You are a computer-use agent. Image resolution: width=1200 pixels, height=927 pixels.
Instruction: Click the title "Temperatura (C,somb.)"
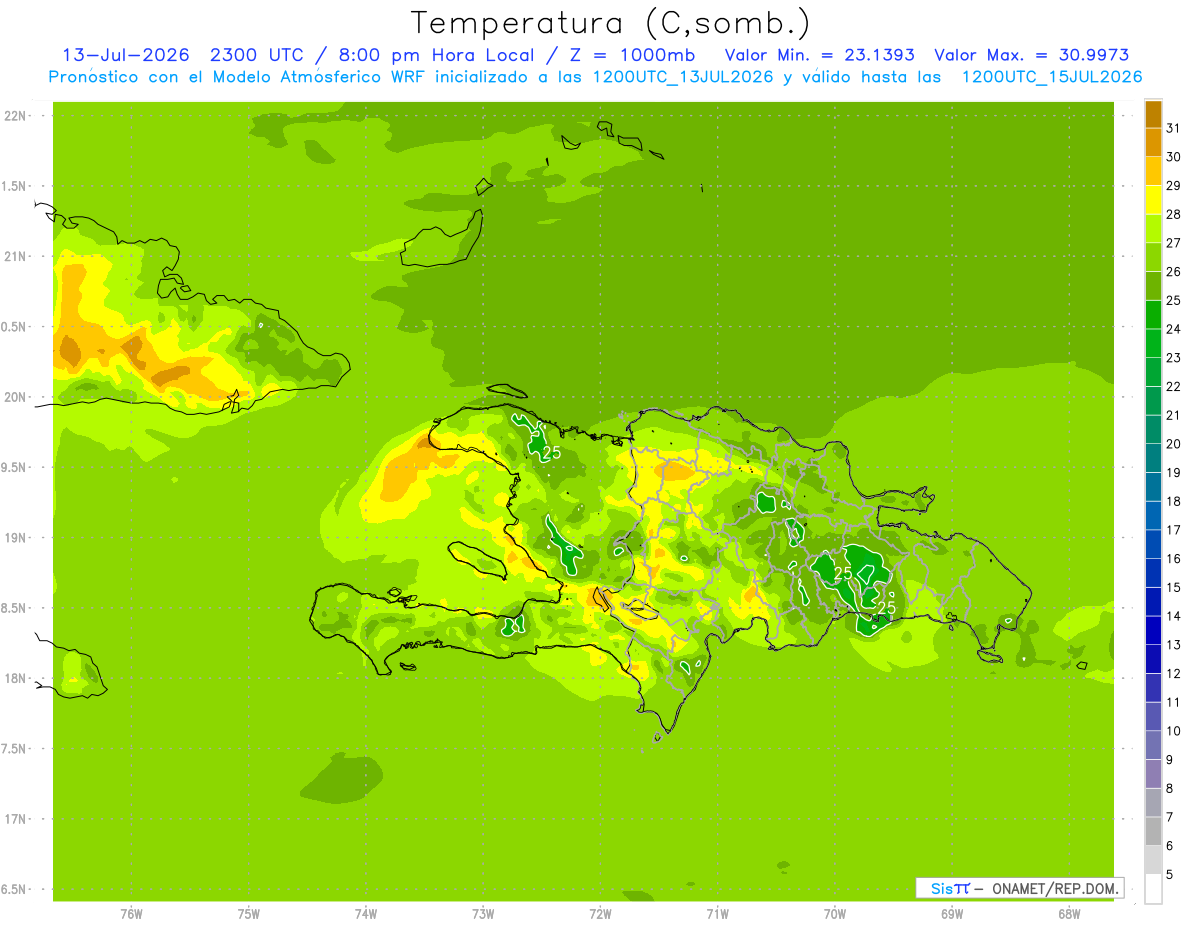610,22
